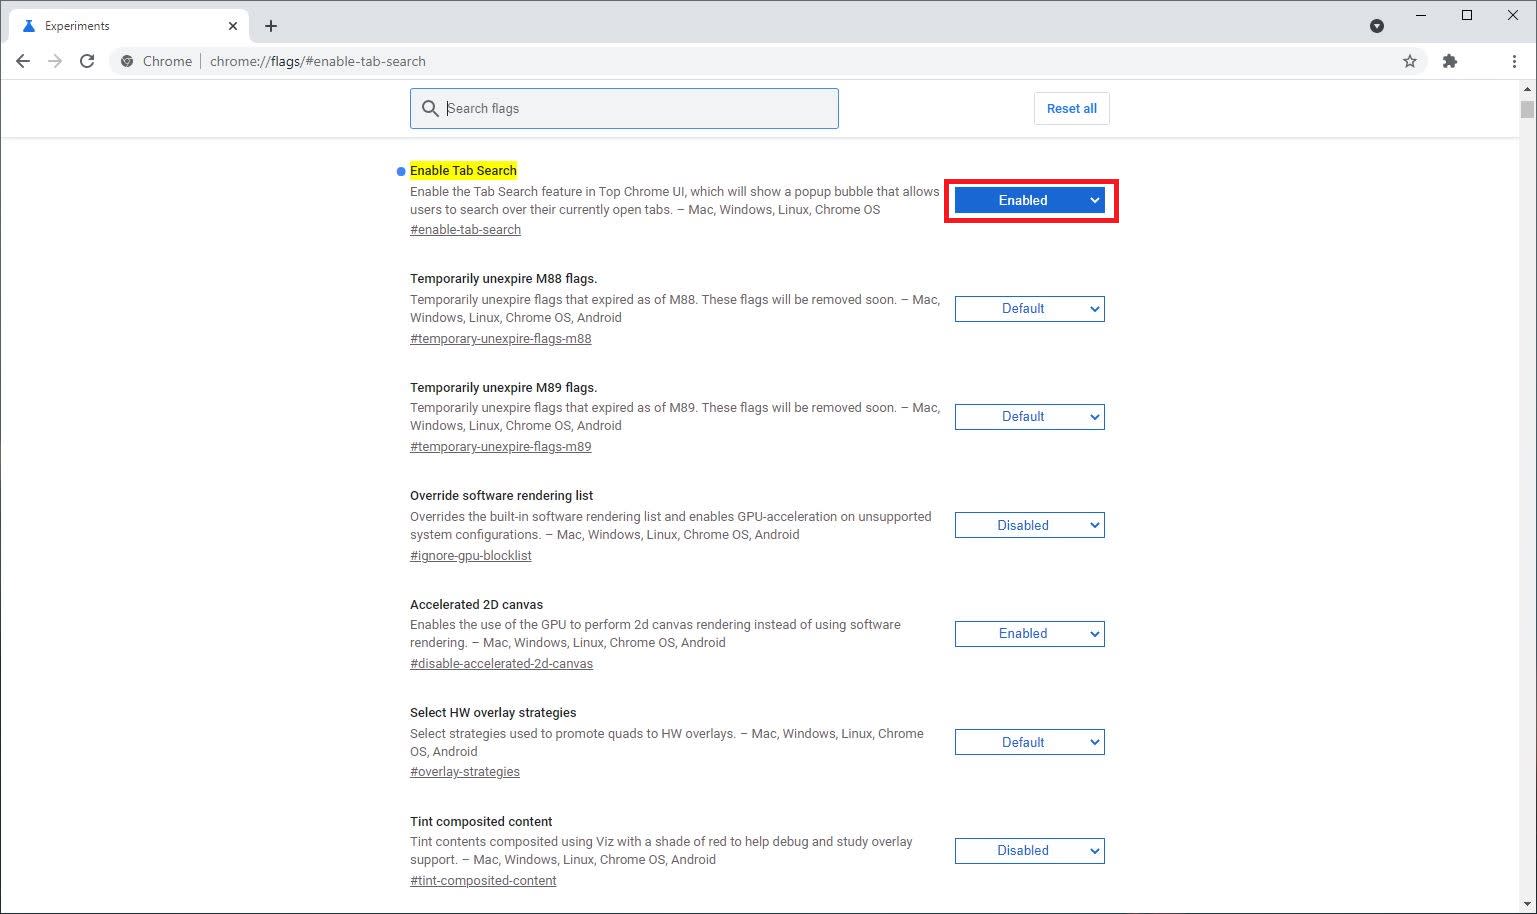The height and width of the screenshot is (914, 1537).
Task: Go back using the back arrow
Action: [x=23, y=61]
